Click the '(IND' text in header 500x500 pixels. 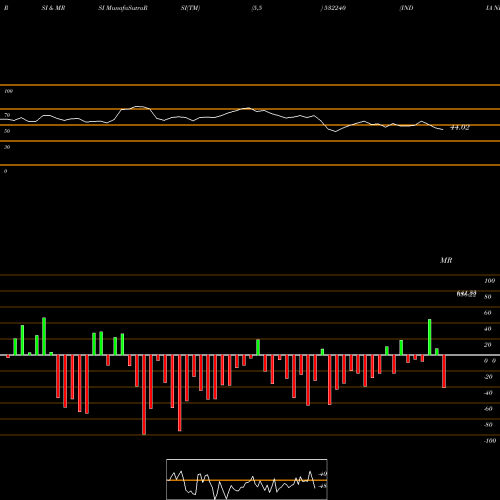tap(406, 8)
